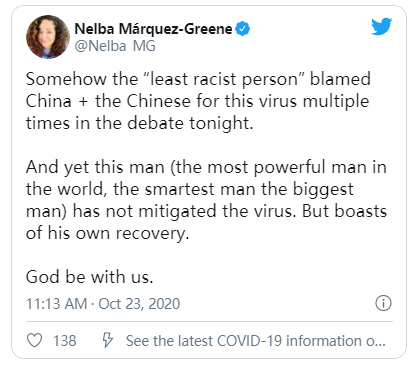The width and height of the screenshot is (413, 366).
Task: Click the lightning bolt icon
Action: 107,340
